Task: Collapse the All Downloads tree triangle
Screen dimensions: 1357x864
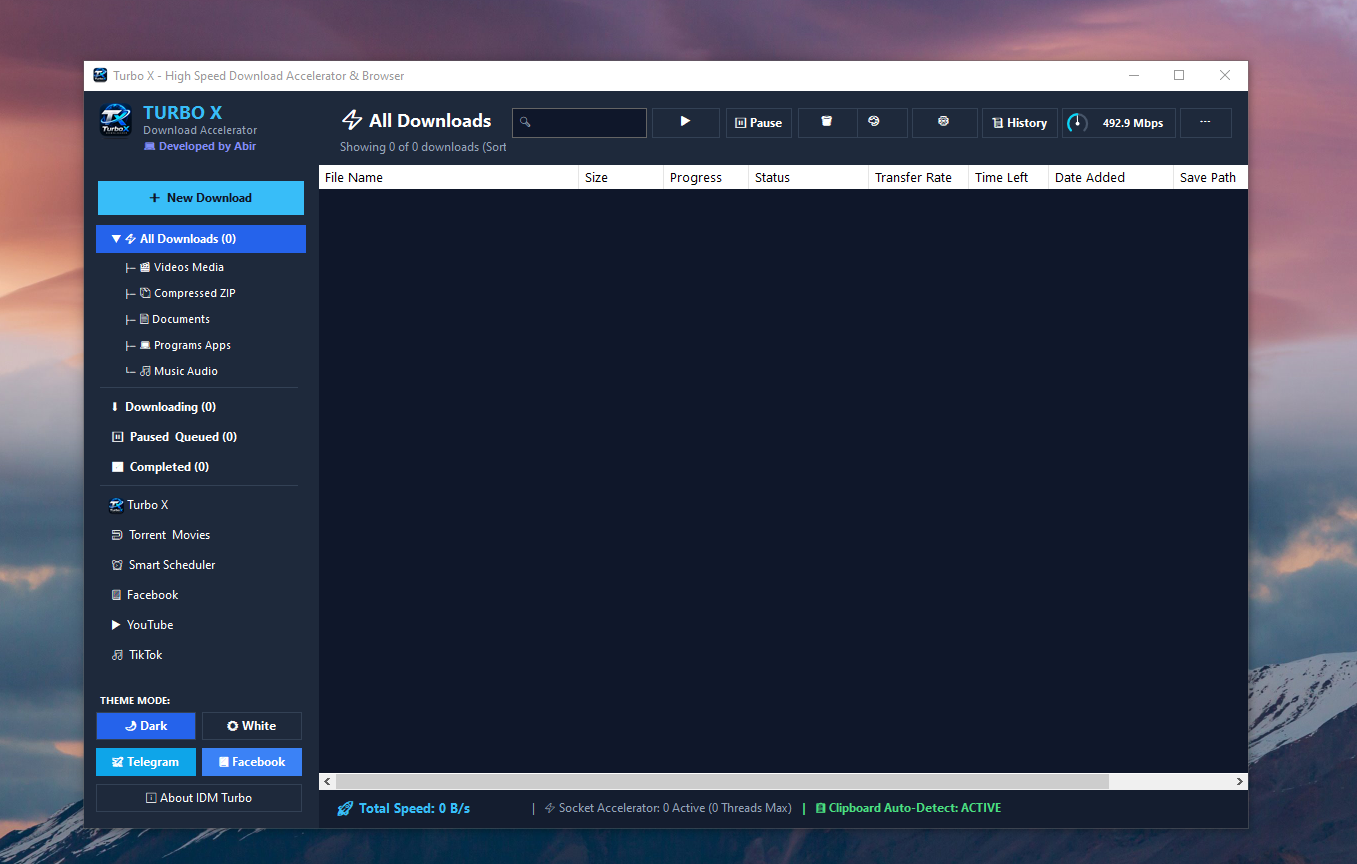Action: pos(116,239)
